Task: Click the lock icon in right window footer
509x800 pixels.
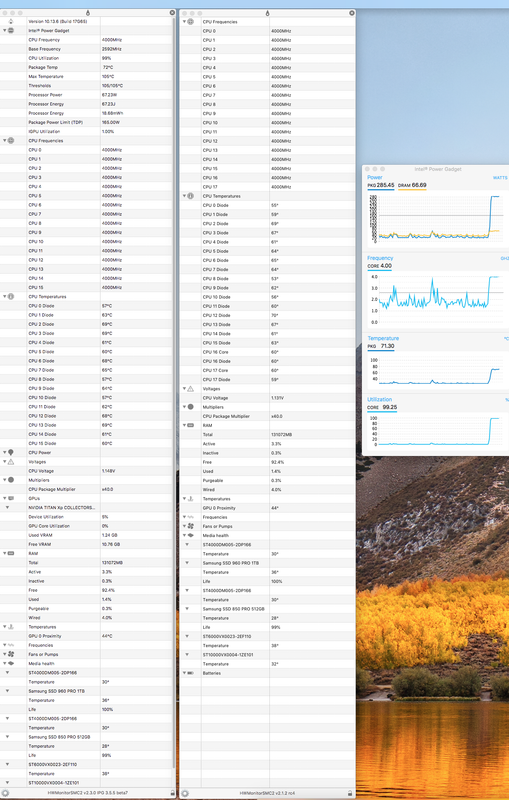Action: point(350,793)
